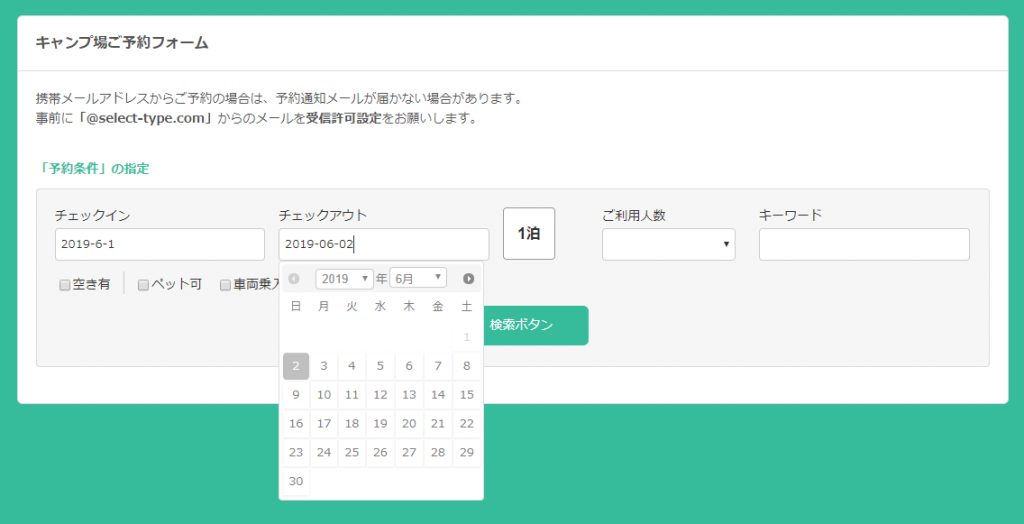This screenshot has height=524, width=1024.
Task: Click the 1泊 nights button
Action: point(529,234)
